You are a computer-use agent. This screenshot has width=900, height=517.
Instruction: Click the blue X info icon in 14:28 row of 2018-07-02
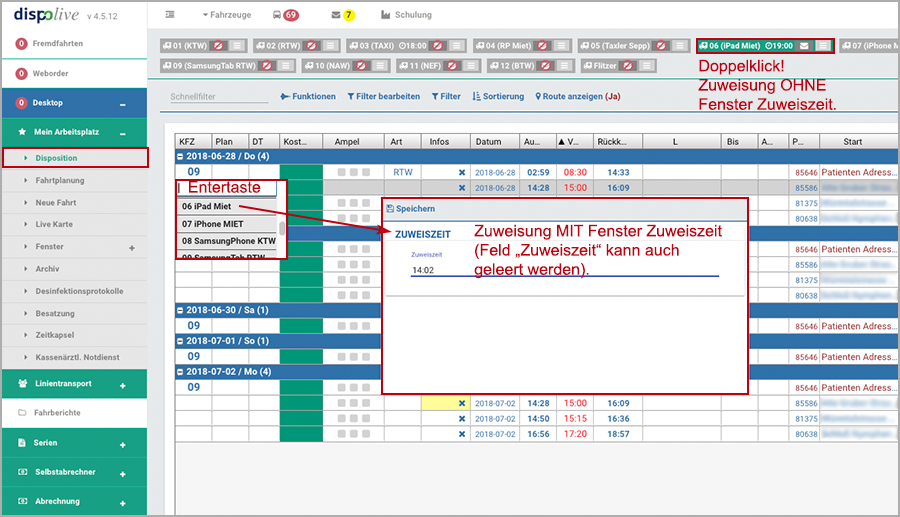(461, 403)
